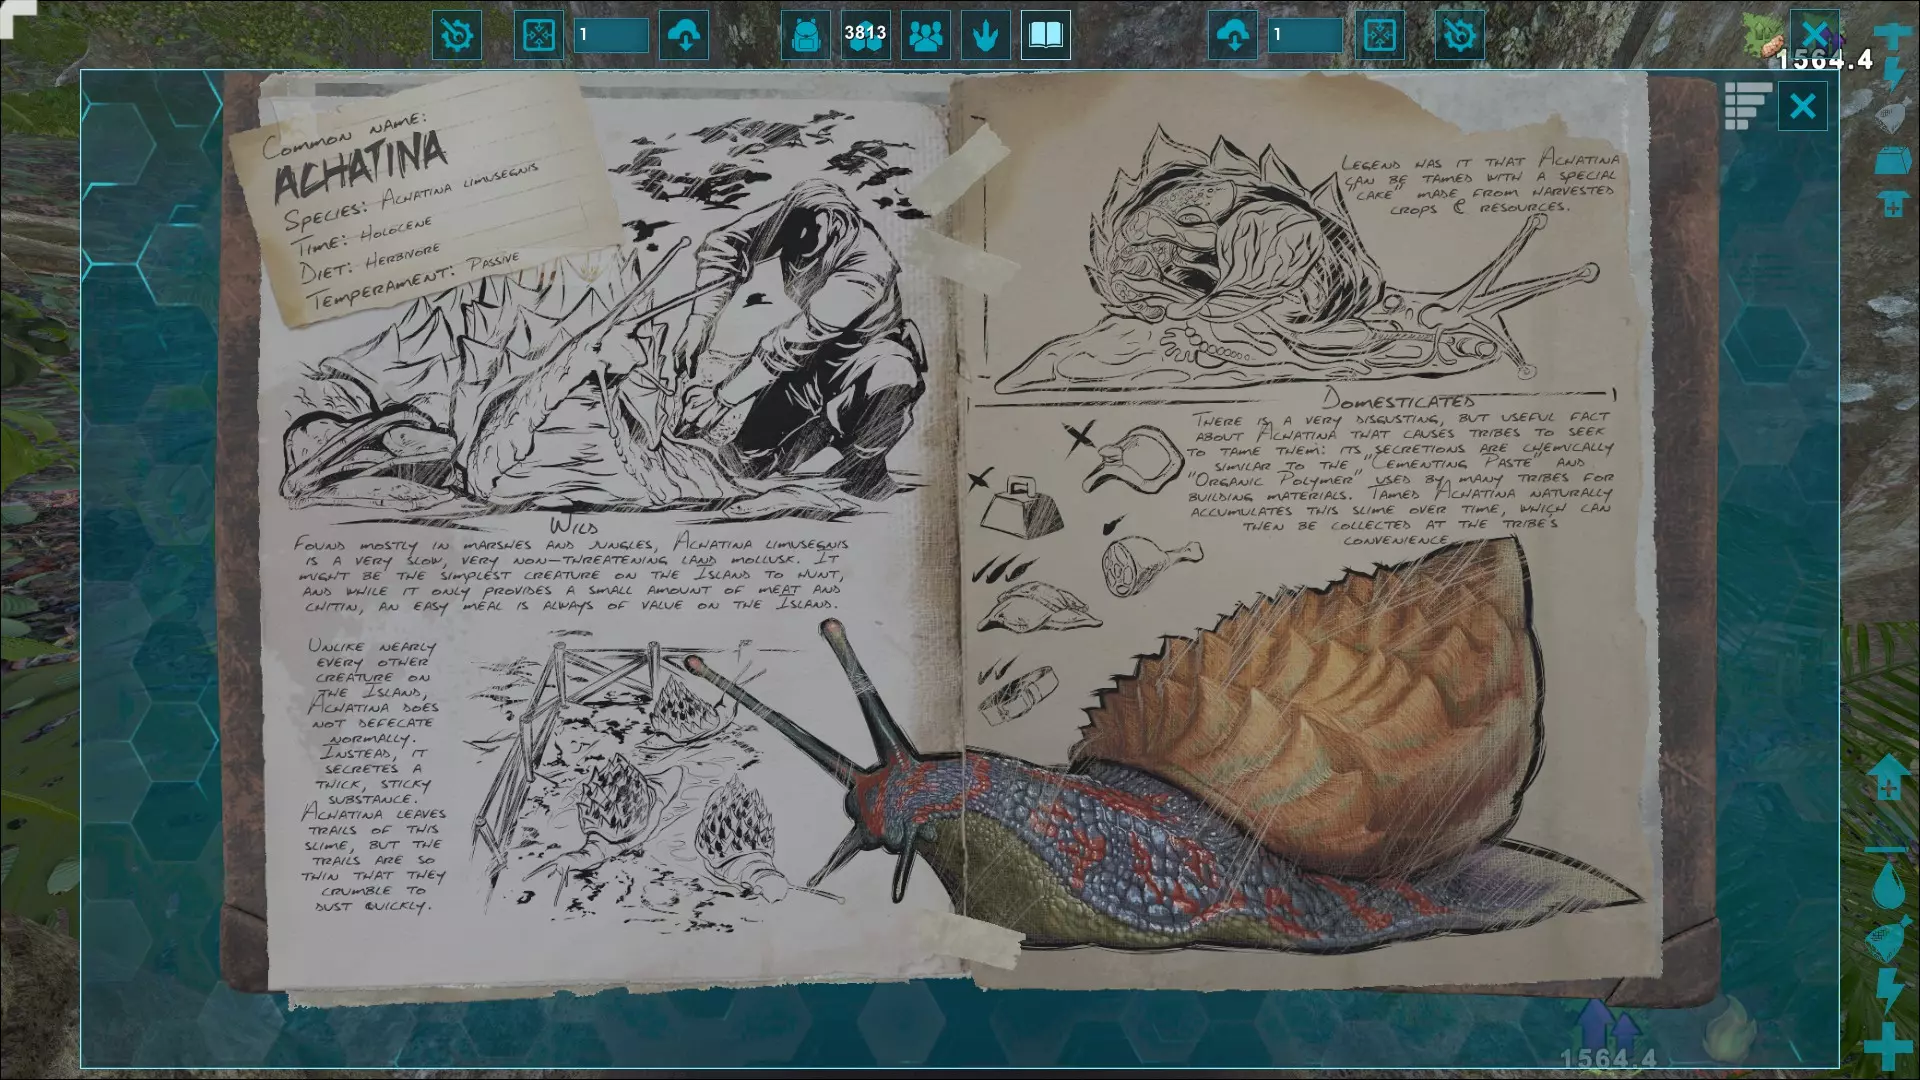Viewport: 1920px width, 1080px height.
Task: Click the right quantity field showing 1
Action: (1305, 36)
